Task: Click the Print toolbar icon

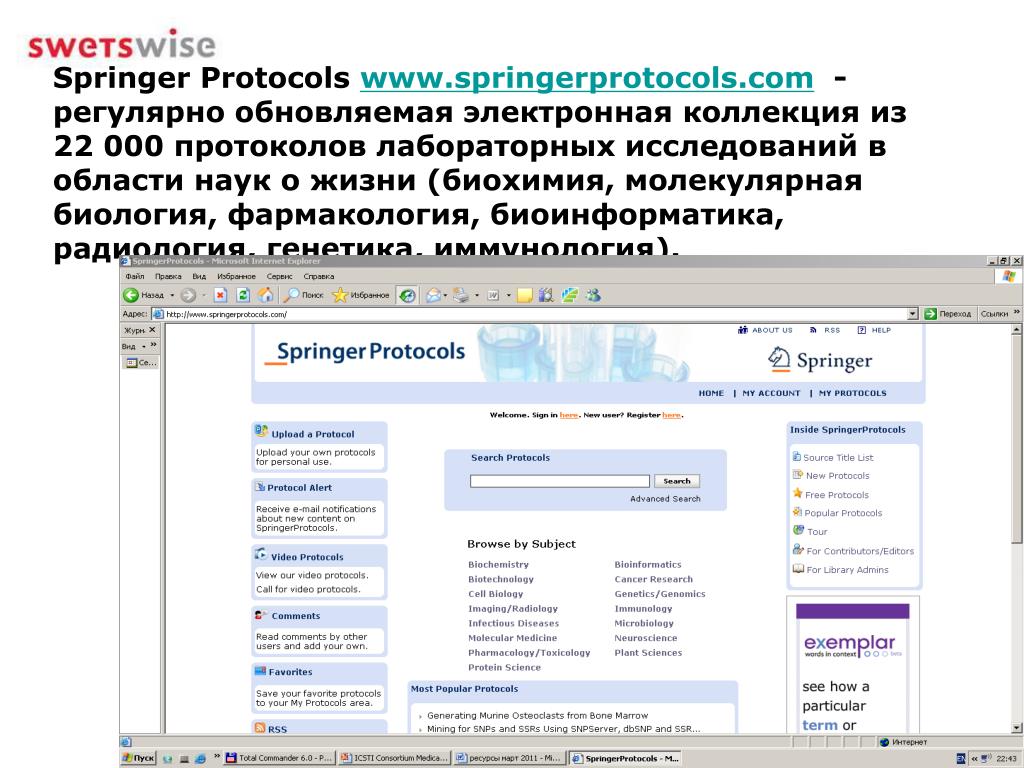Action: 461,295
